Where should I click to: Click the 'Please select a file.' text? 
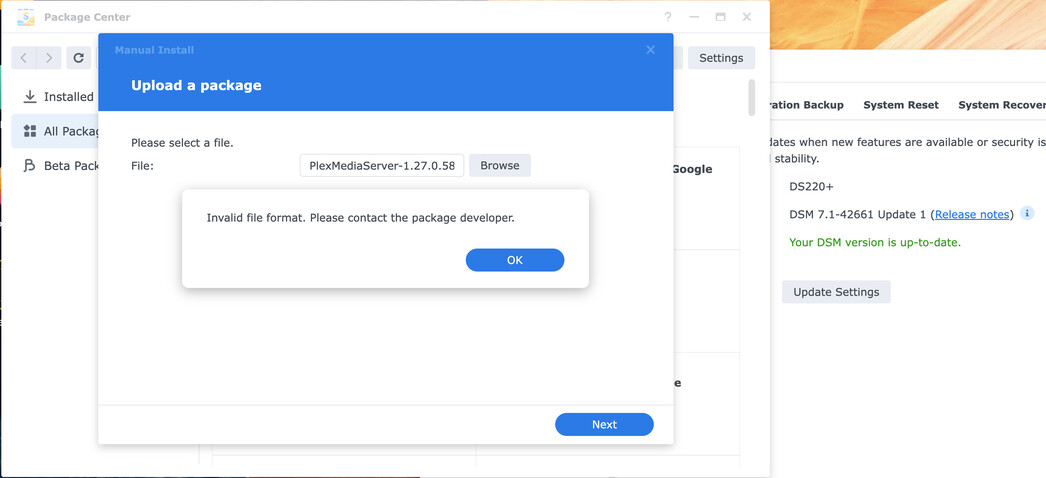(182, 143)
